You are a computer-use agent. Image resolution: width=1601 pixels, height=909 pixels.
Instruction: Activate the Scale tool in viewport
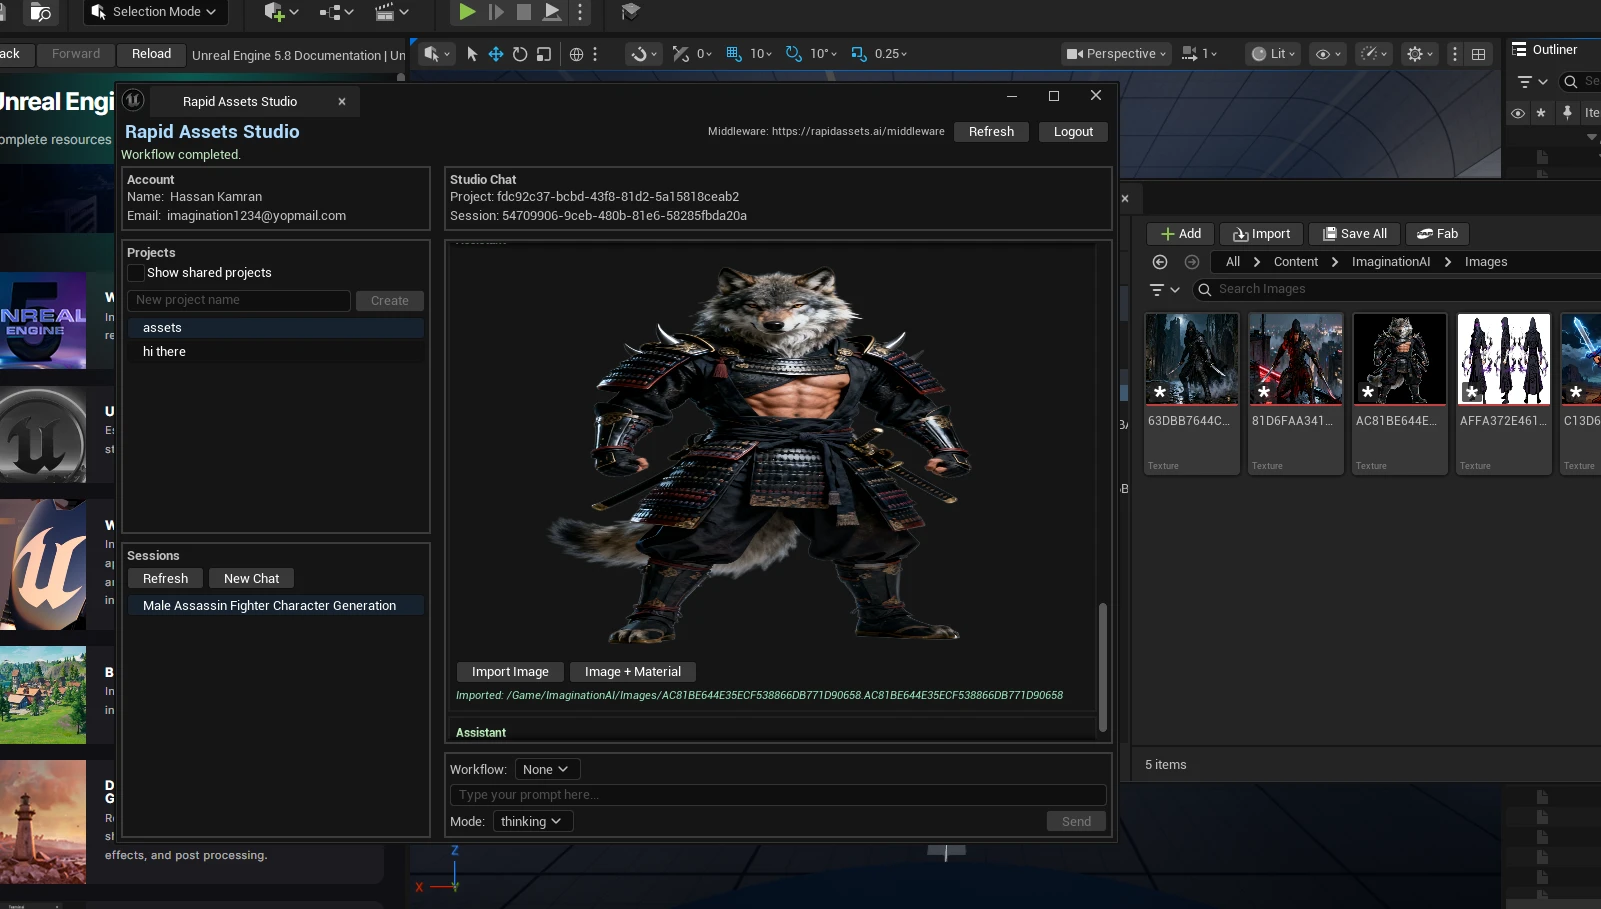click(544, 54)
